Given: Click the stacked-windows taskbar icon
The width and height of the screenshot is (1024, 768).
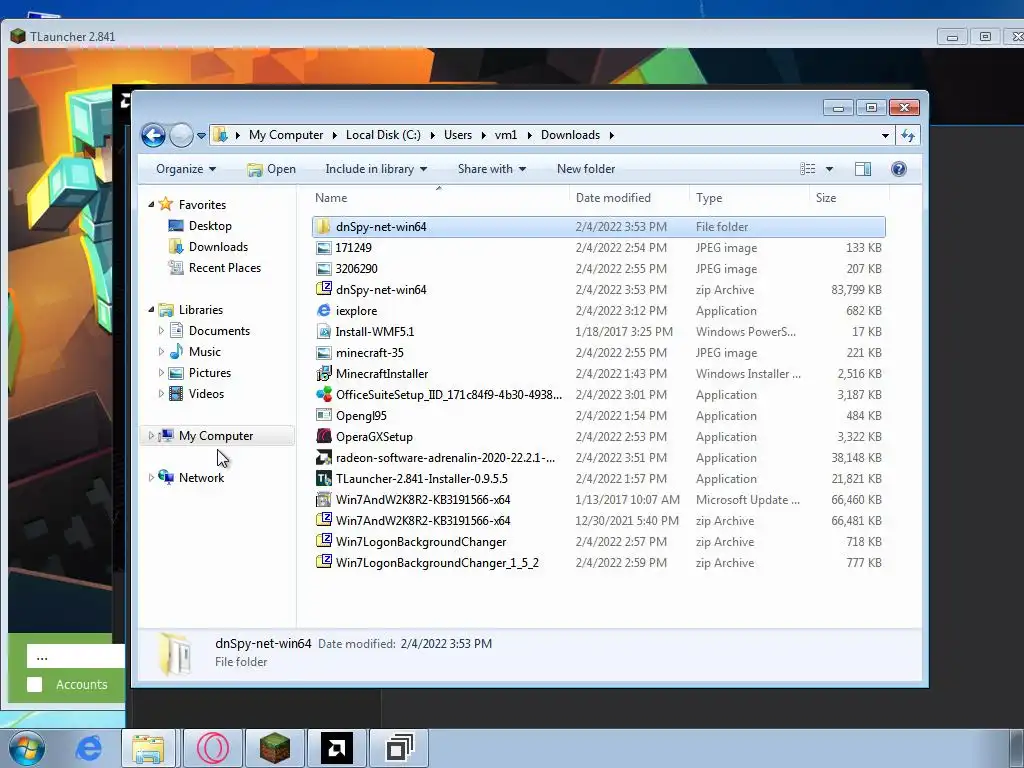Looking at the screenshot, I should (399, 748).
